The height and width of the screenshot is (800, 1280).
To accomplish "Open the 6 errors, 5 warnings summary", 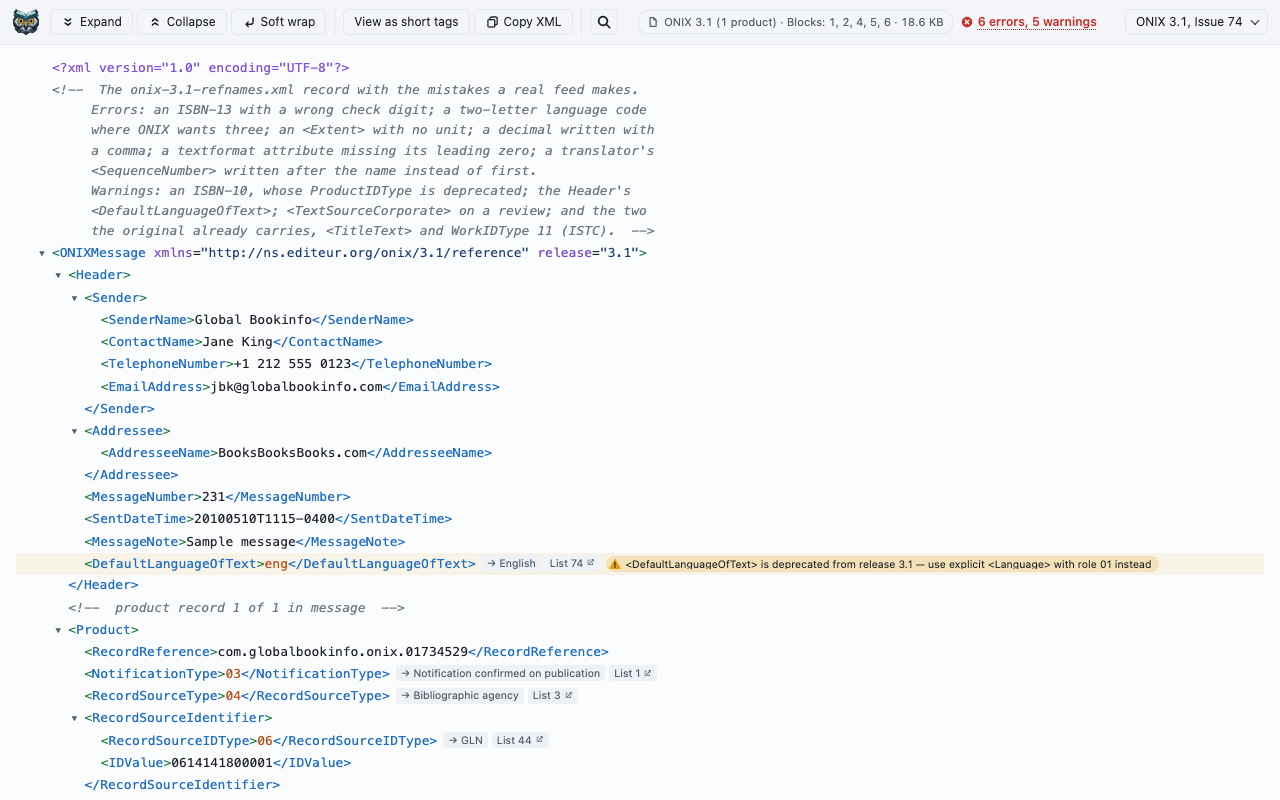I will pos(1029,22).
